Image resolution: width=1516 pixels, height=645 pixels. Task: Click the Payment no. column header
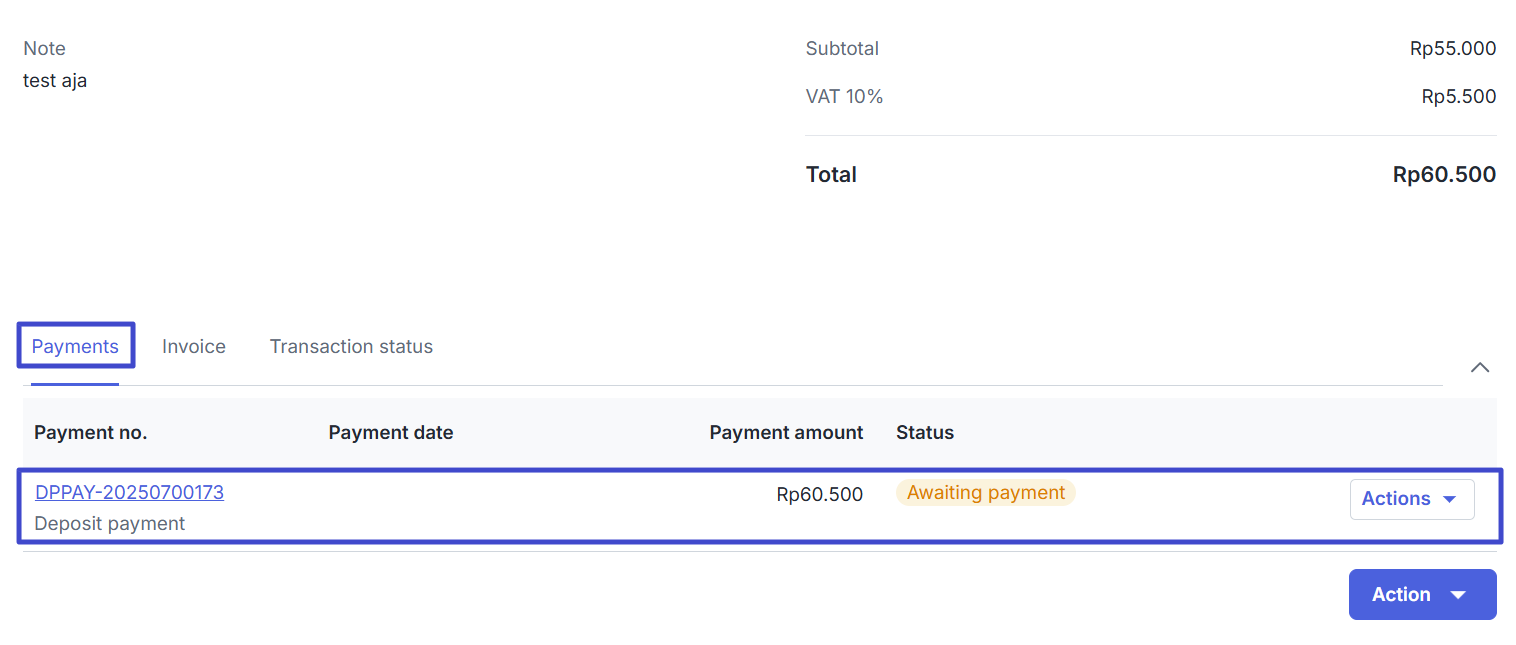pyautogui.click(x=91, y=433)
